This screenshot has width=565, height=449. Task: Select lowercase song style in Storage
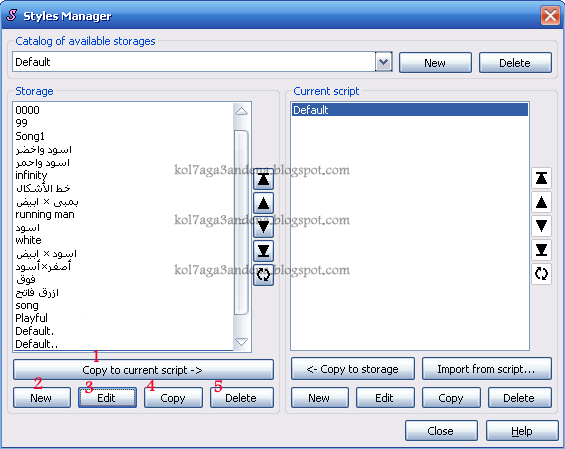[x=123, y=305]
